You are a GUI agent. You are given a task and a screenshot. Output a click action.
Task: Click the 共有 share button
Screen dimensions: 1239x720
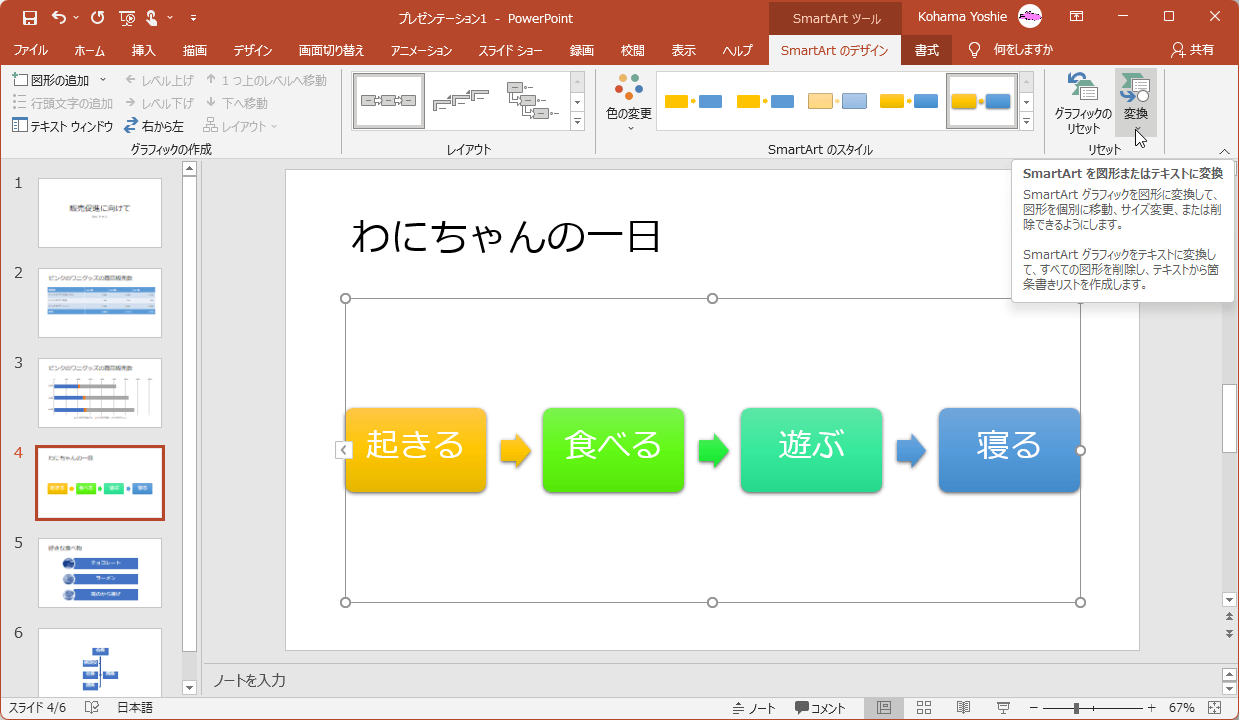tap(1193, 50)
